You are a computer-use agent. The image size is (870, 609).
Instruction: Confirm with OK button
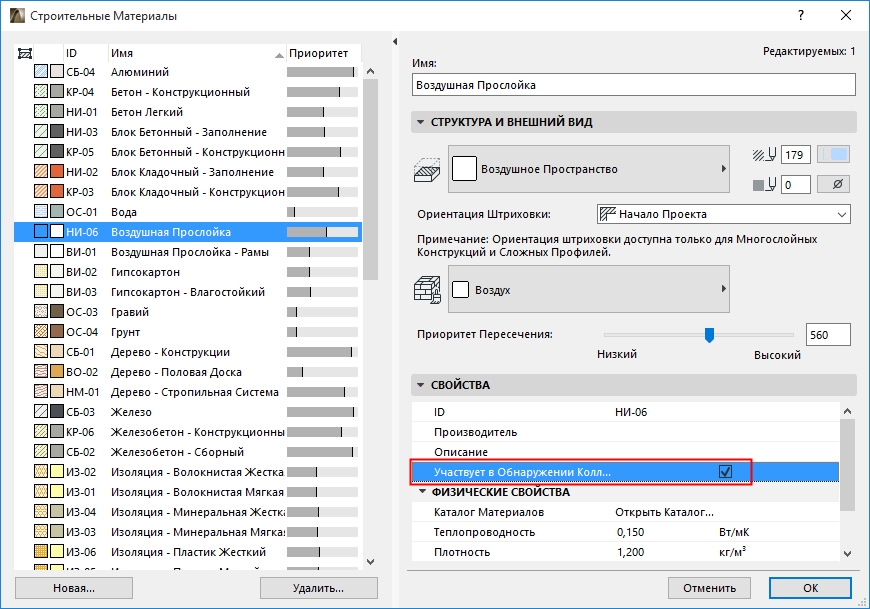click(x=810, y=588)
